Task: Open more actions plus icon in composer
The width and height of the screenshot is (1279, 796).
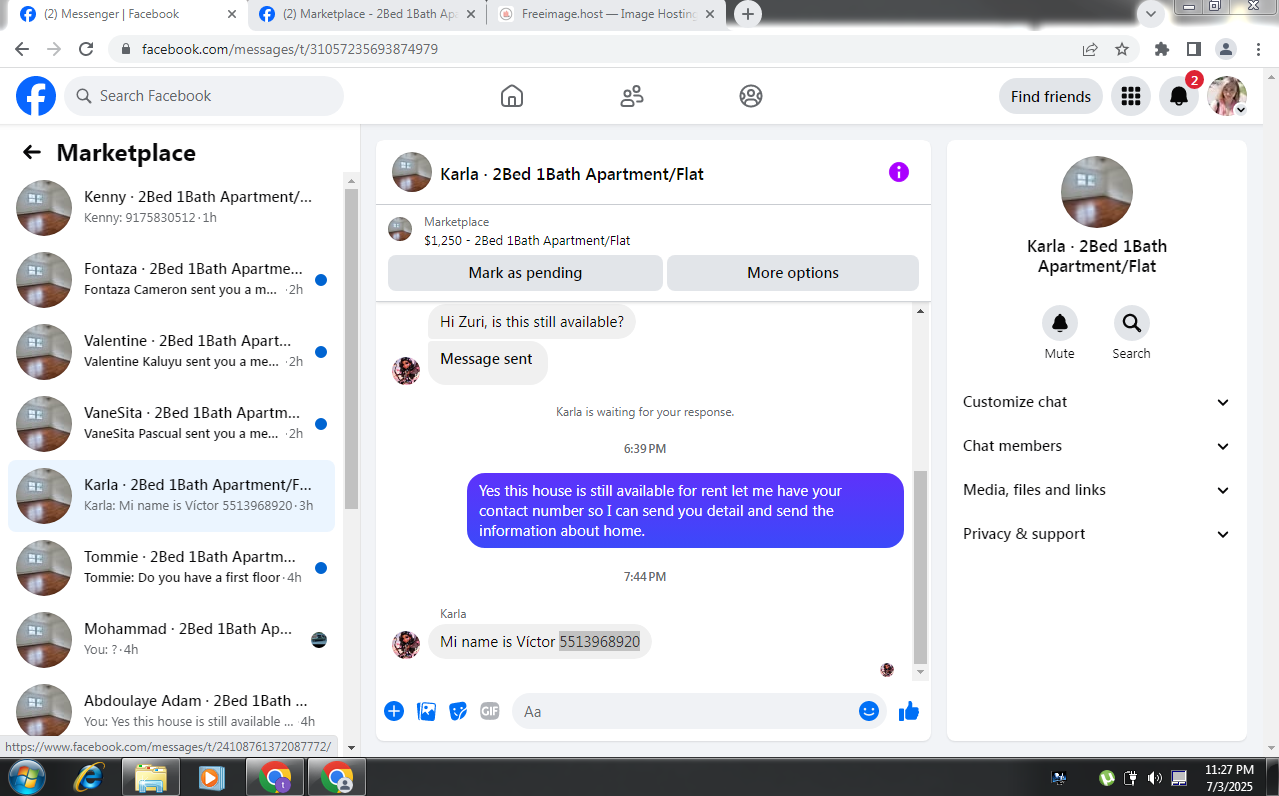Action: [394, 711]
